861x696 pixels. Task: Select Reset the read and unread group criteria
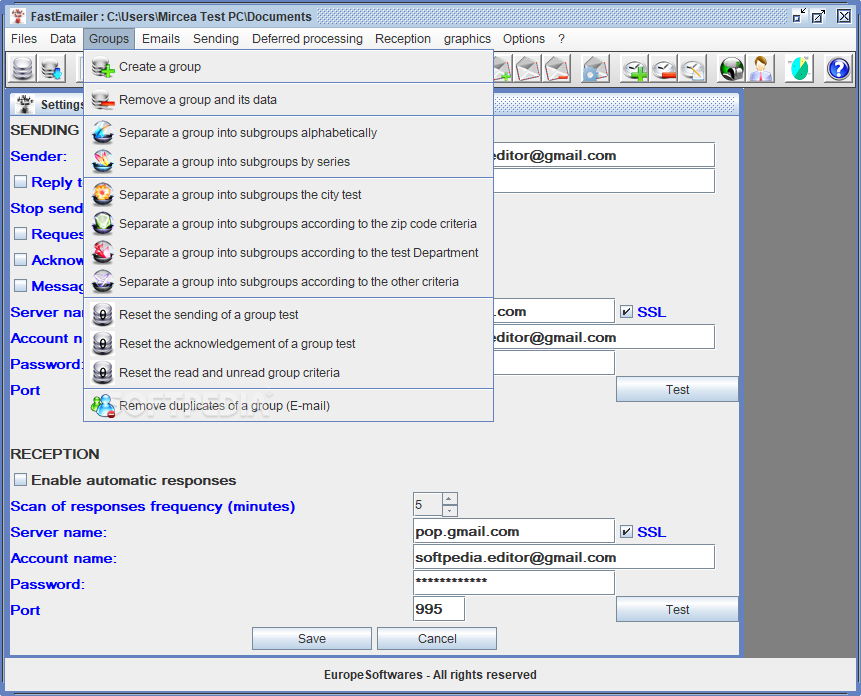pyautogui.click(x=288, y=373)
